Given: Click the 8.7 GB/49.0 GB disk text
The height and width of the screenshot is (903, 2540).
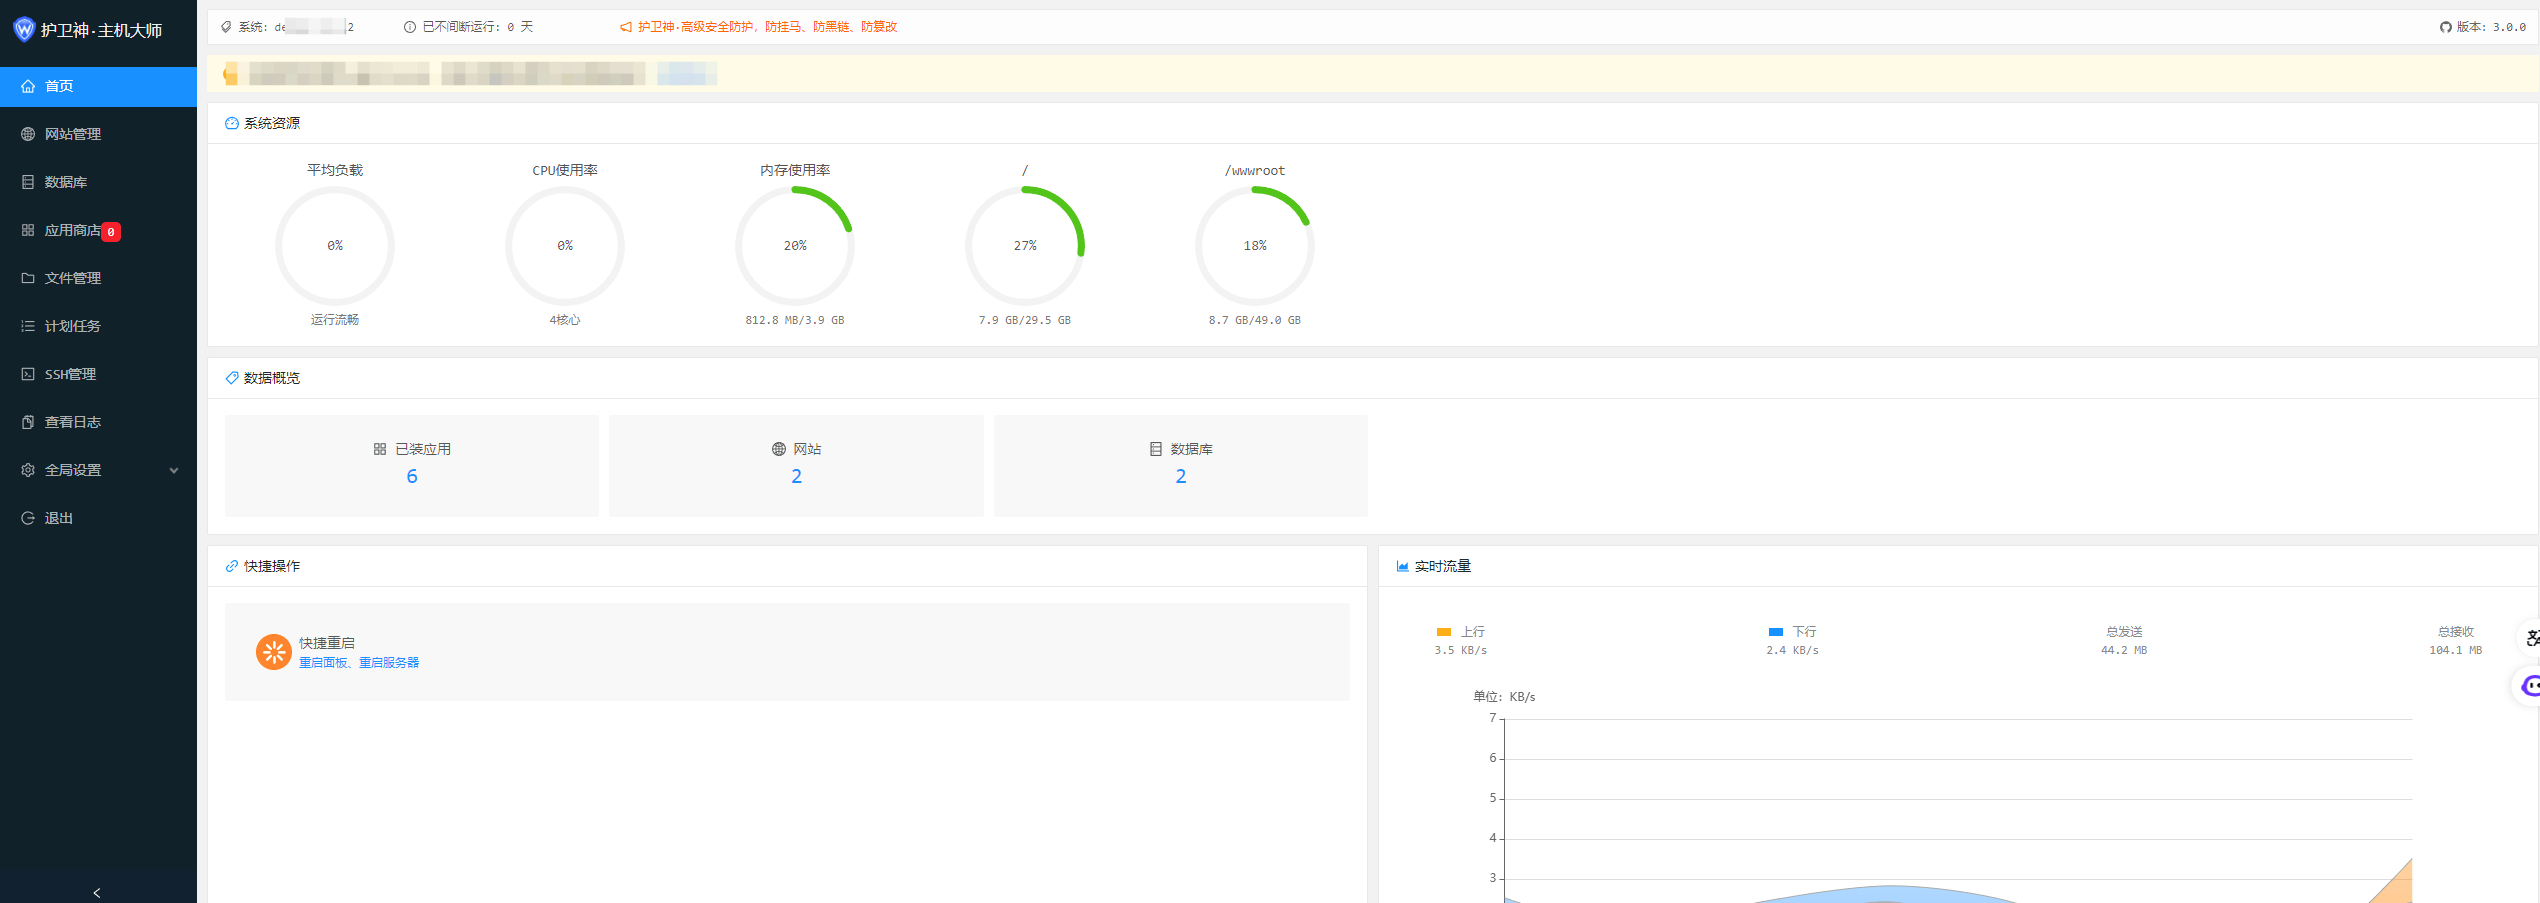Looking at the screenshot, I should (x=1255, y=320).
